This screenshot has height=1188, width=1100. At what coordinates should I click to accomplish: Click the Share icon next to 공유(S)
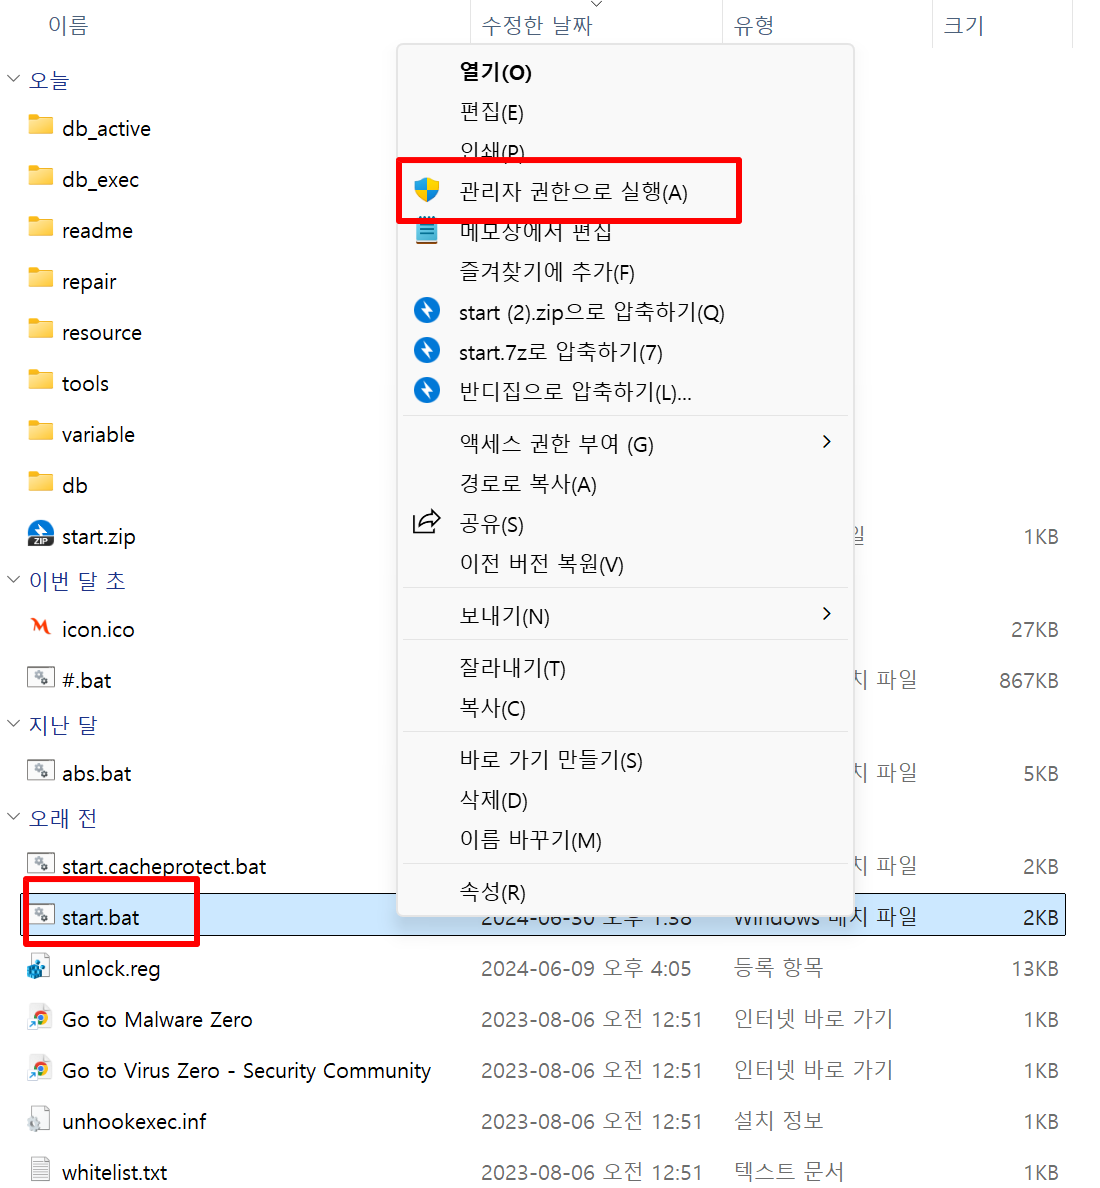427,521
